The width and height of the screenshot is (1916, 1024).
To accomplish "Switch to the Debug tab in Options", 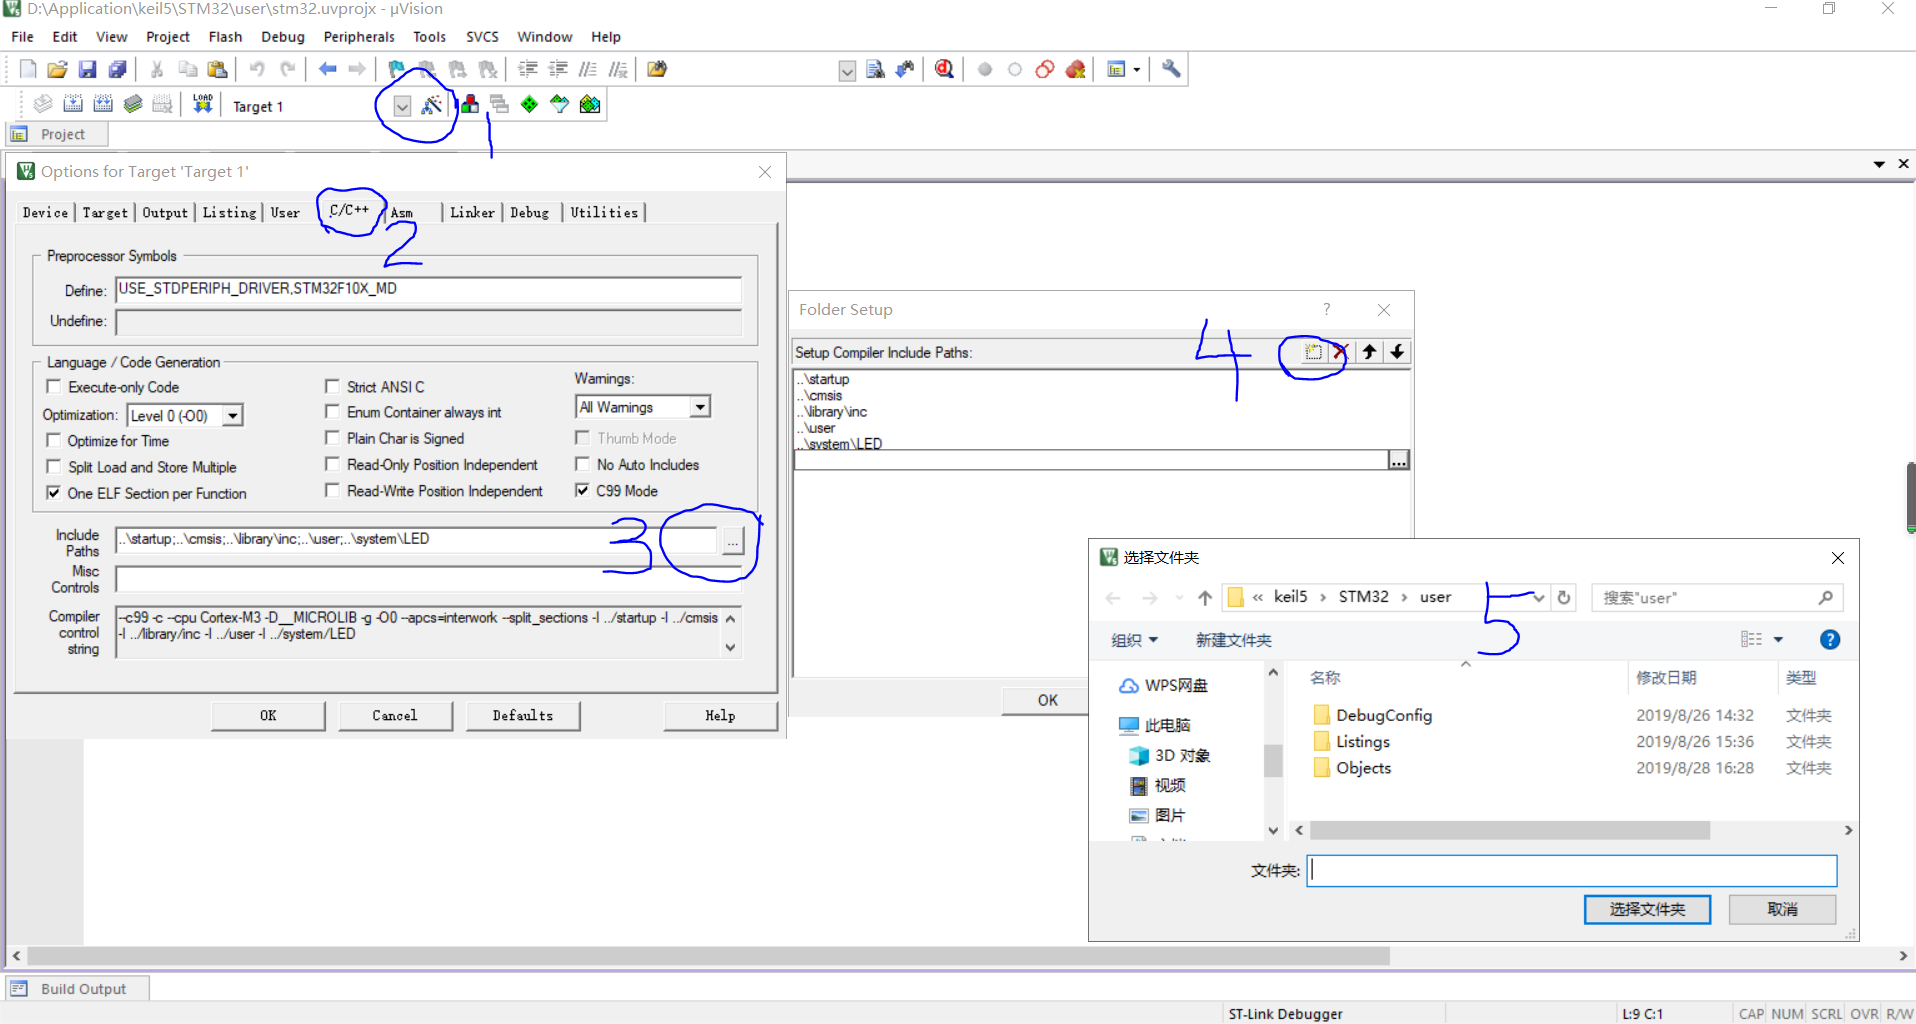I will point(529,212).
